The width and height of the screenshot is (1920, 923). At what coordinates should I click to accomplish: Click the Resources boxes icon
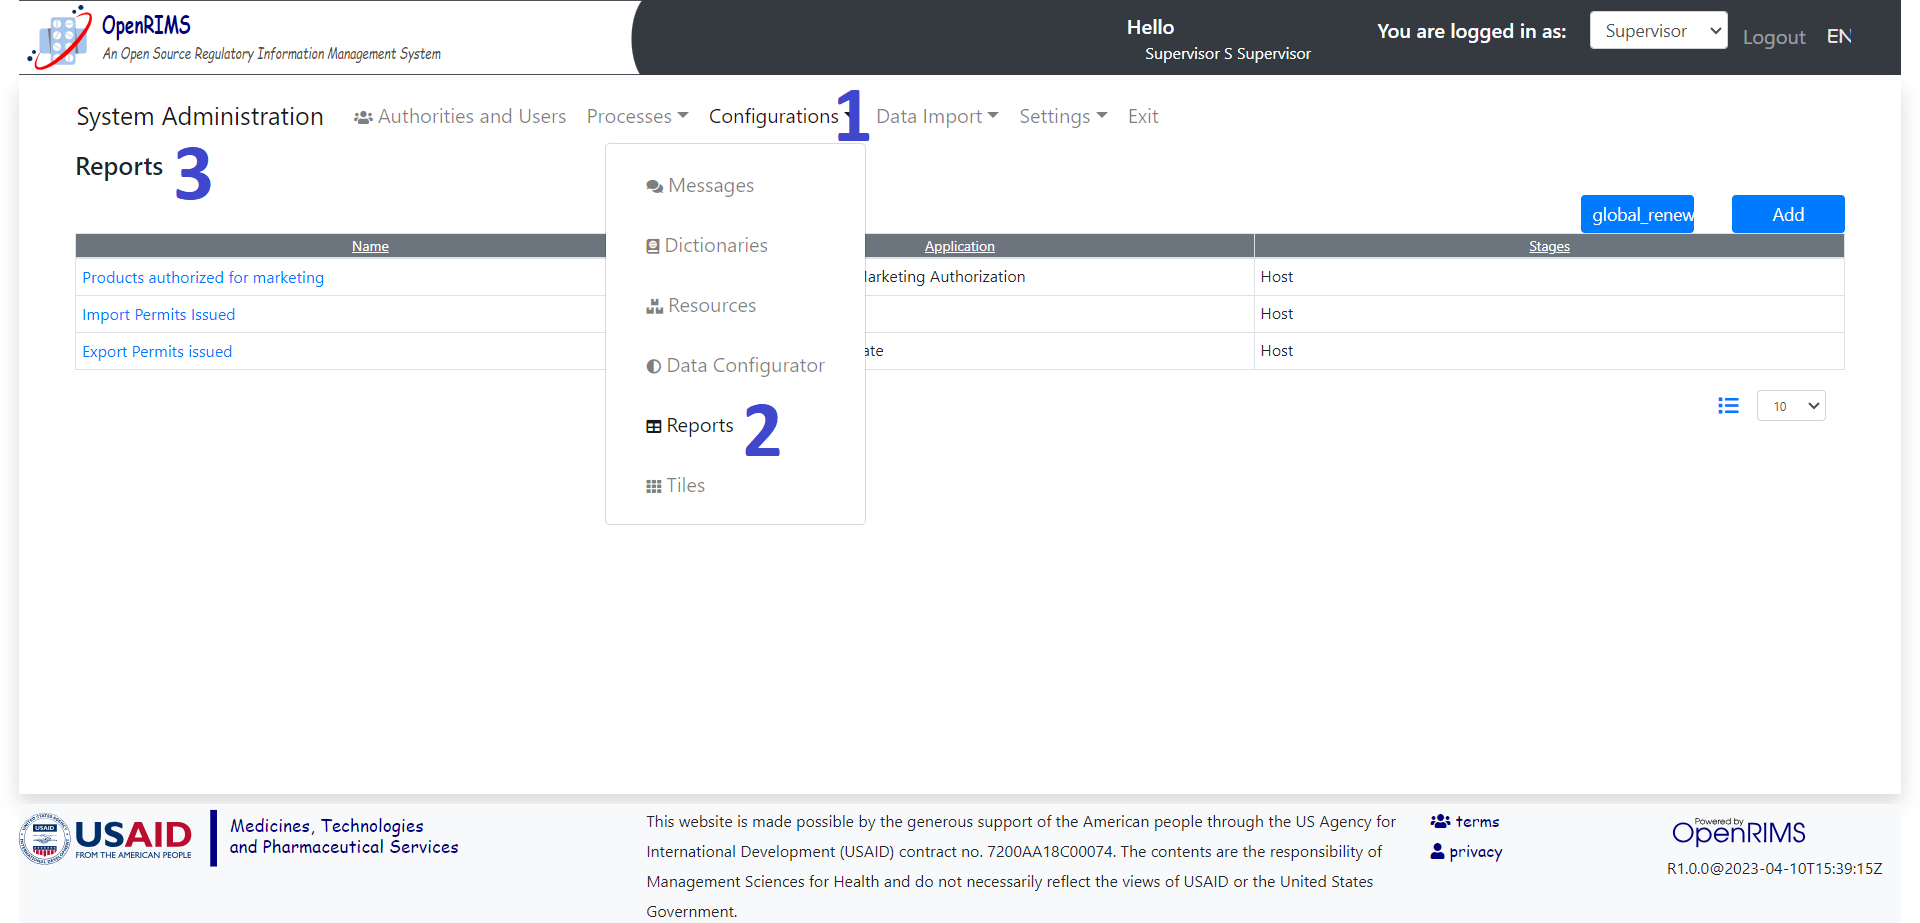(655, 306)
